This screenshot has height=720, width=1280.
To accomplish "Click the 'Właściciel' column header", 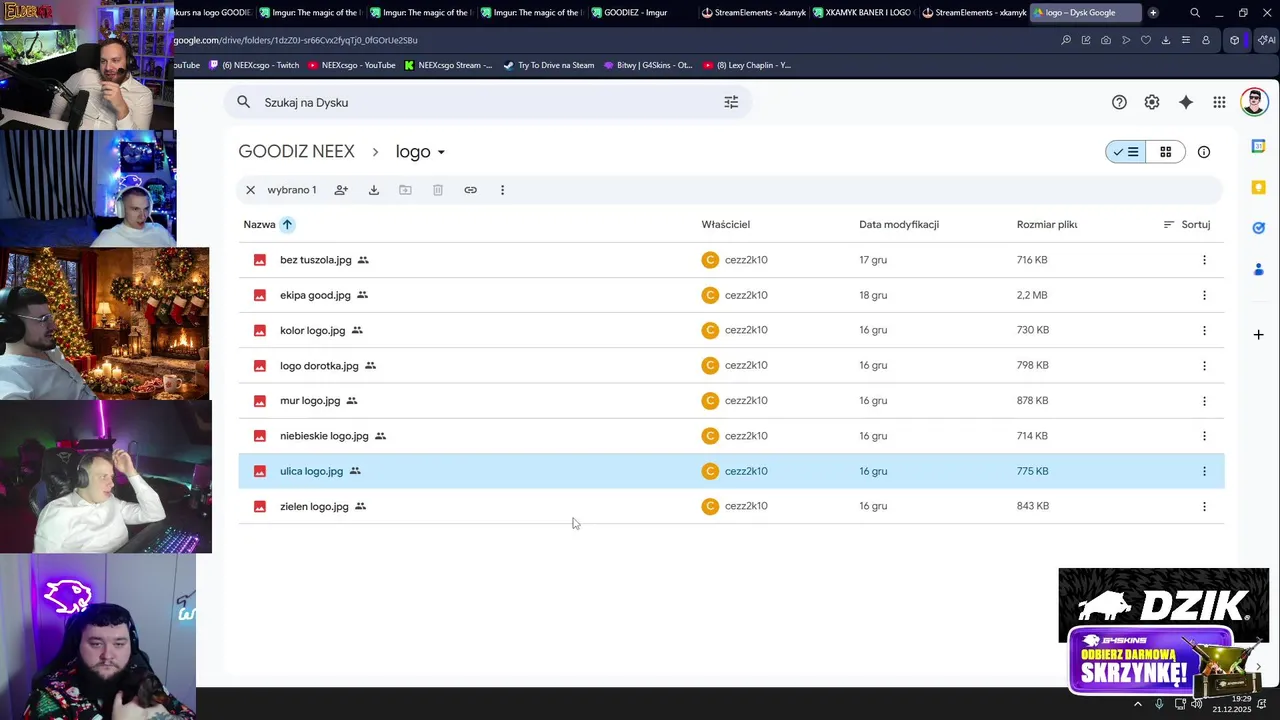I will coord(726,225).
